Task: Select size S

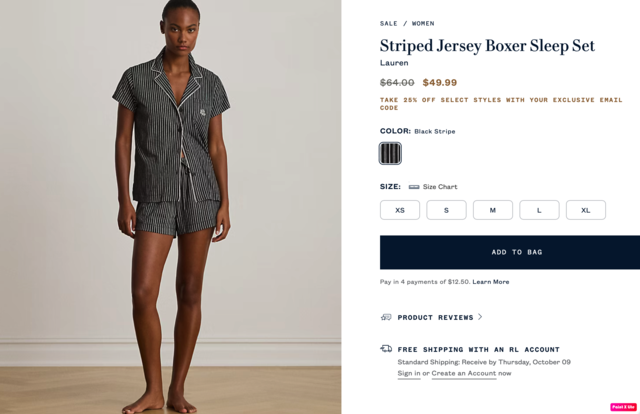Action: coord(446,210)
